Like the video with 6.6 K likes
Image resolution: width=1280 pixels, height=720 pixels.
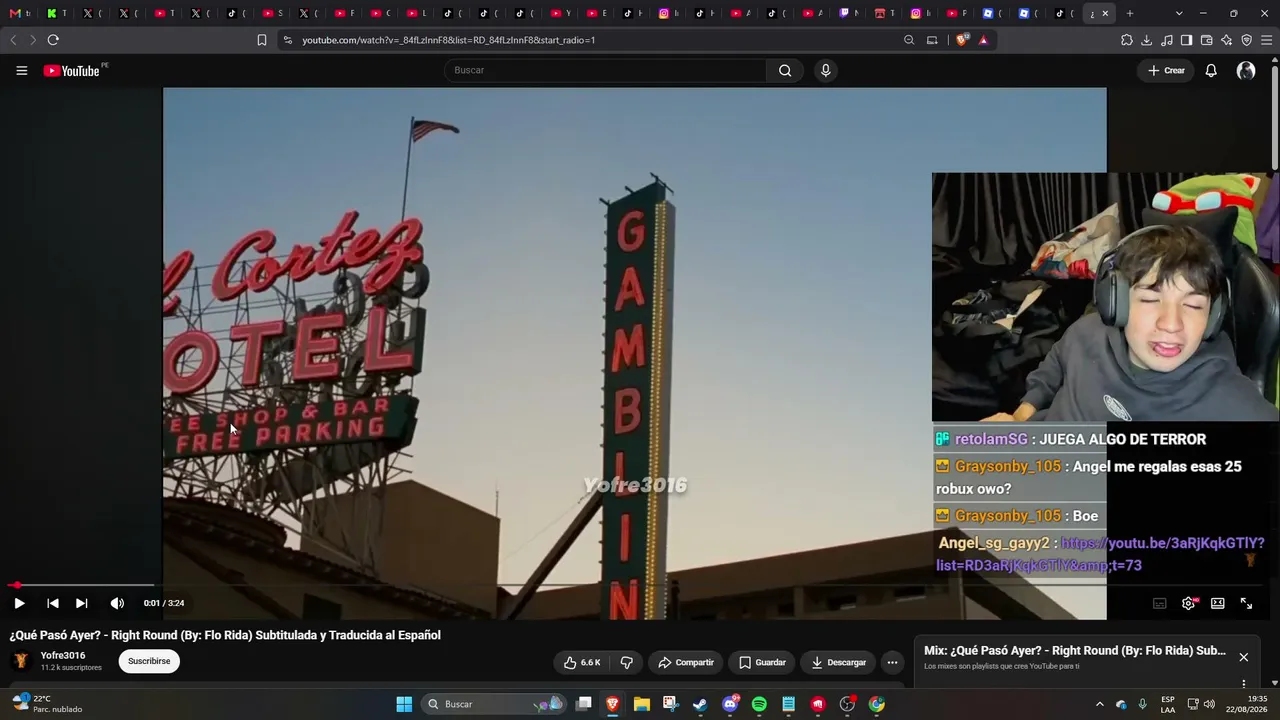click(x=582, y=662)
